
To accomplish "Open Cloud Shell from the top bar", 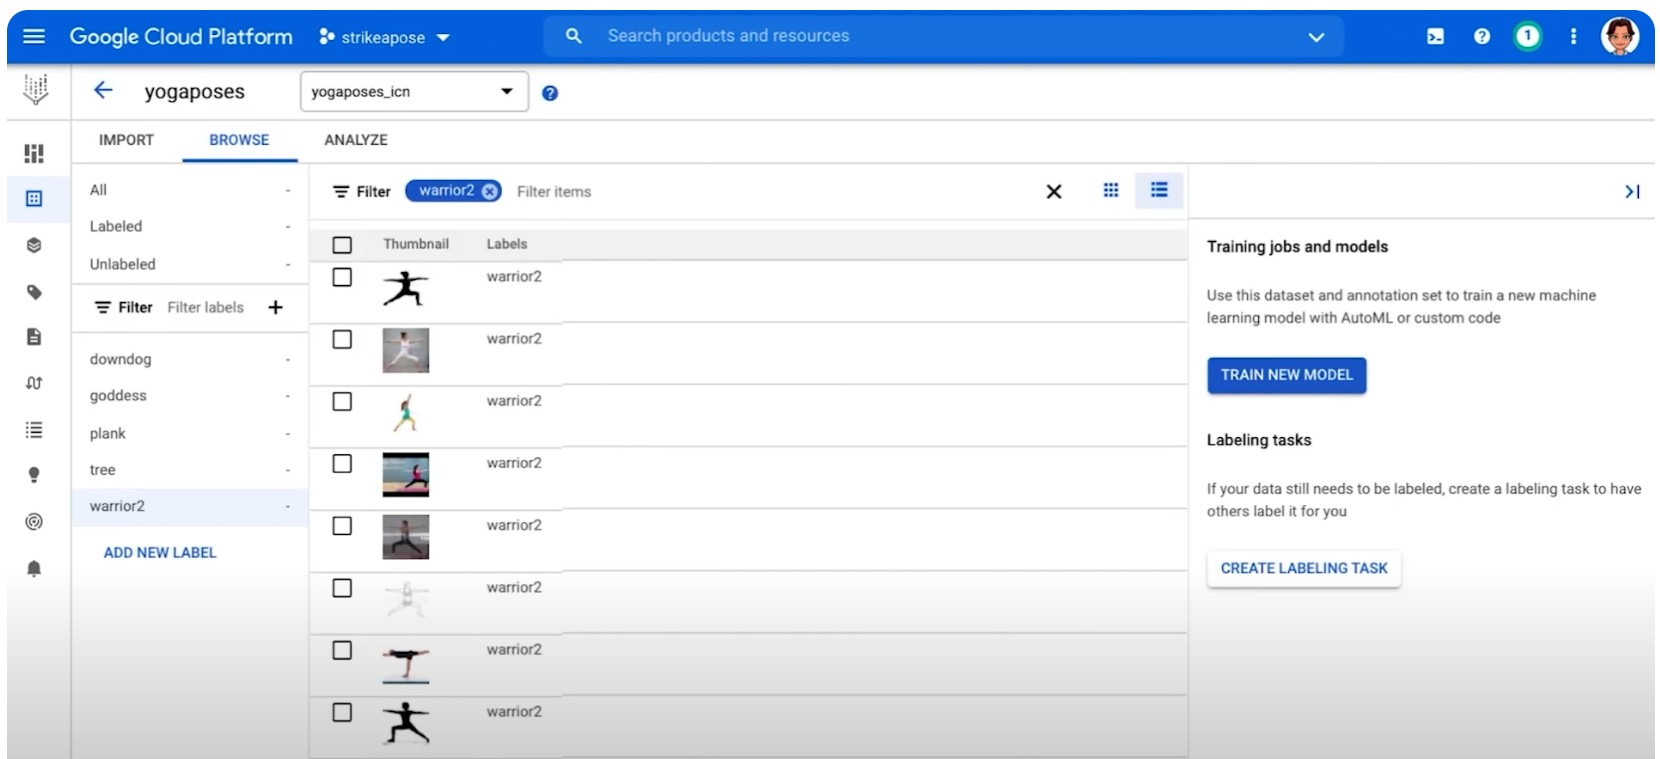I will coord(1435,37).
